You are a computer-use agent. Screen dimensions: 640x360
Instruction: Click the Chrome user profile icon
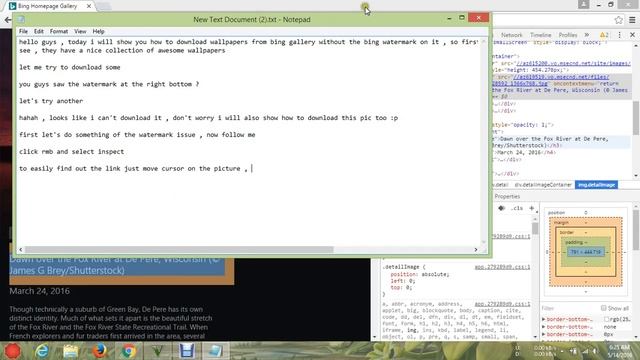pyautogui.click(x=584, y=4)
